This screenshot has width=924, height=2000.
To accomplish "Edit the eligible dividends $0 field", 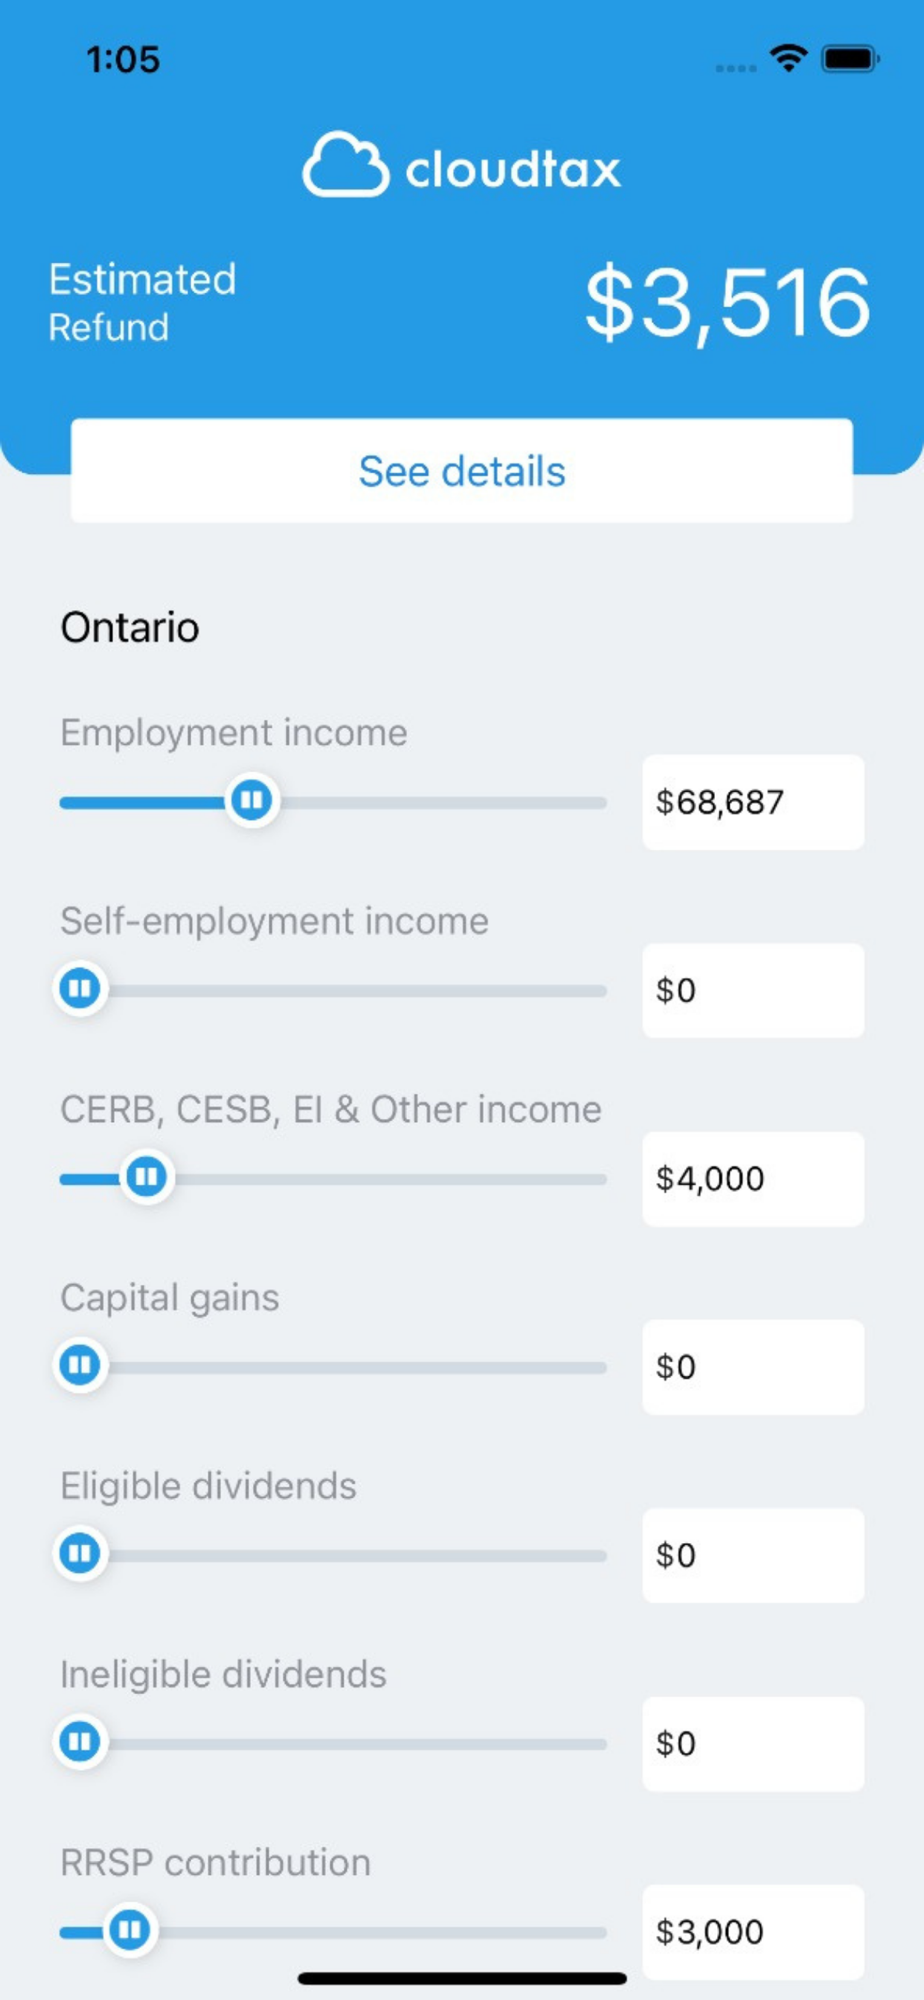I will 753,1555.
